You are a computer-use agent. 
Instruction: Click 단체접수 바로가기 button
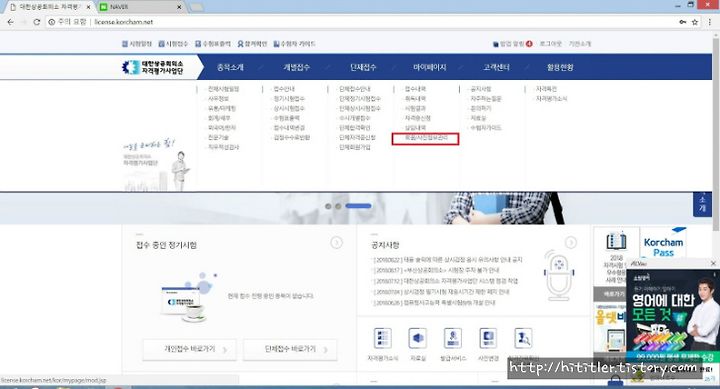[x=290, y=350]
